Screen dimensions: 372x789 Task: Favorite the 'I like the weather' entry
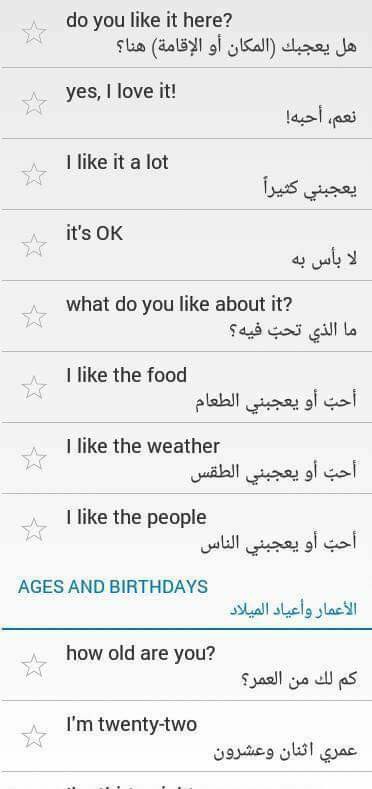coord(34,458)
